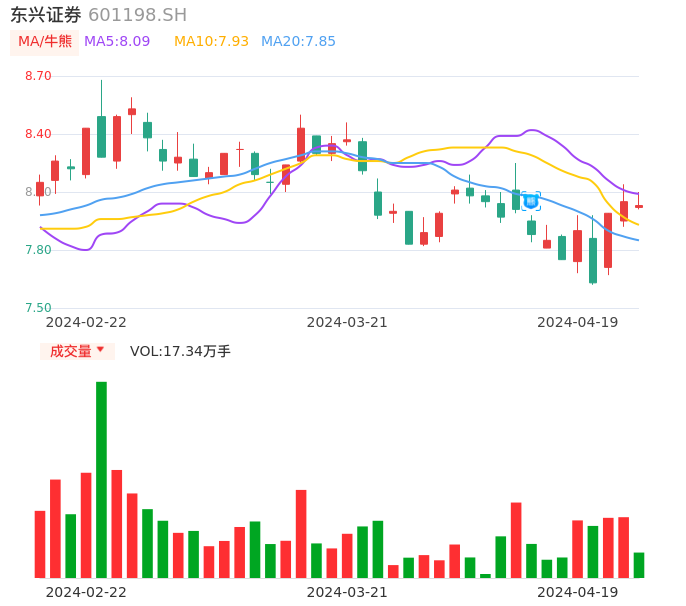Click the 2024-02-22 date under the volume chart
Screen dimensions: 686x606
86,592
